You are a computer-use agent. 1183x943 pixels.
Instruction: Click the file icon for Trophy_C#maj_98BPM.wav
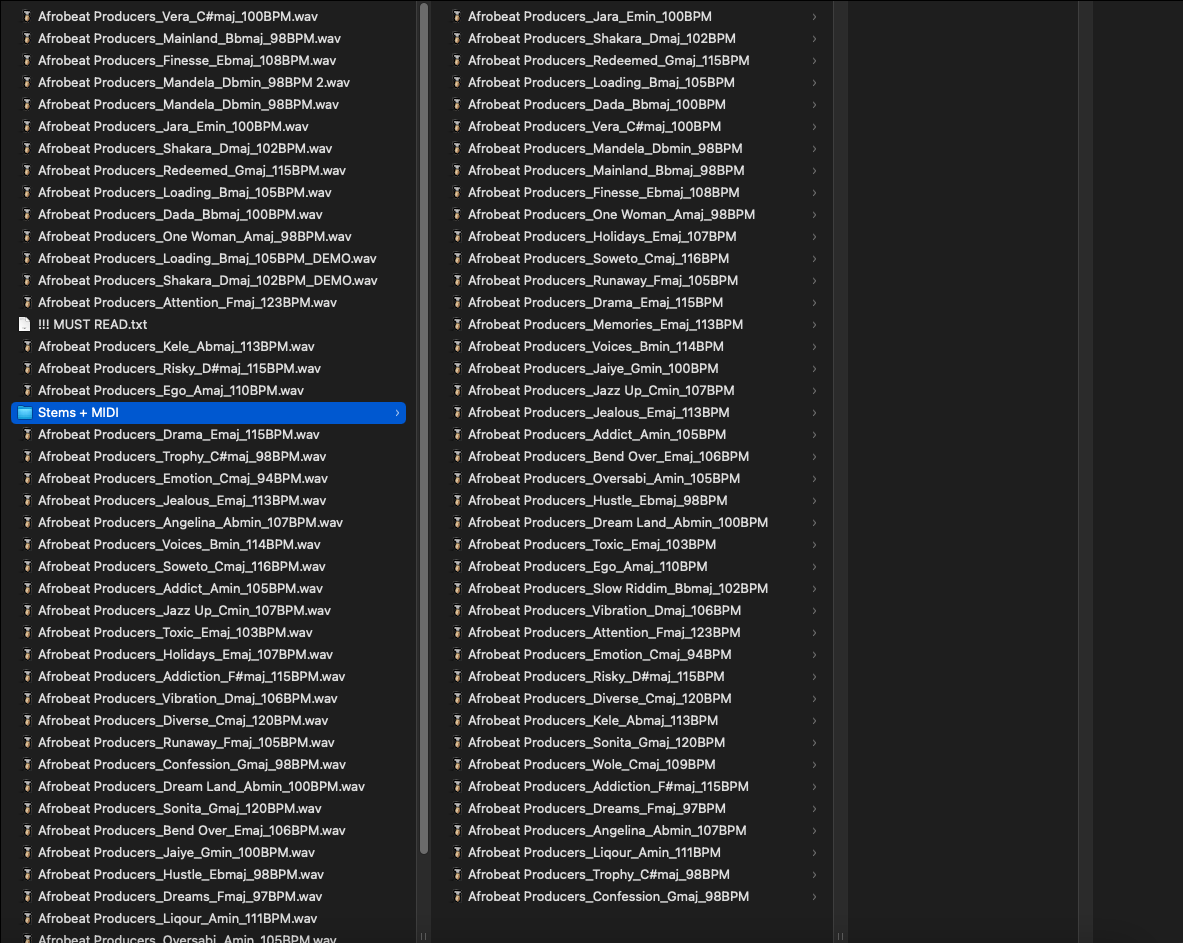coord(26,456)
